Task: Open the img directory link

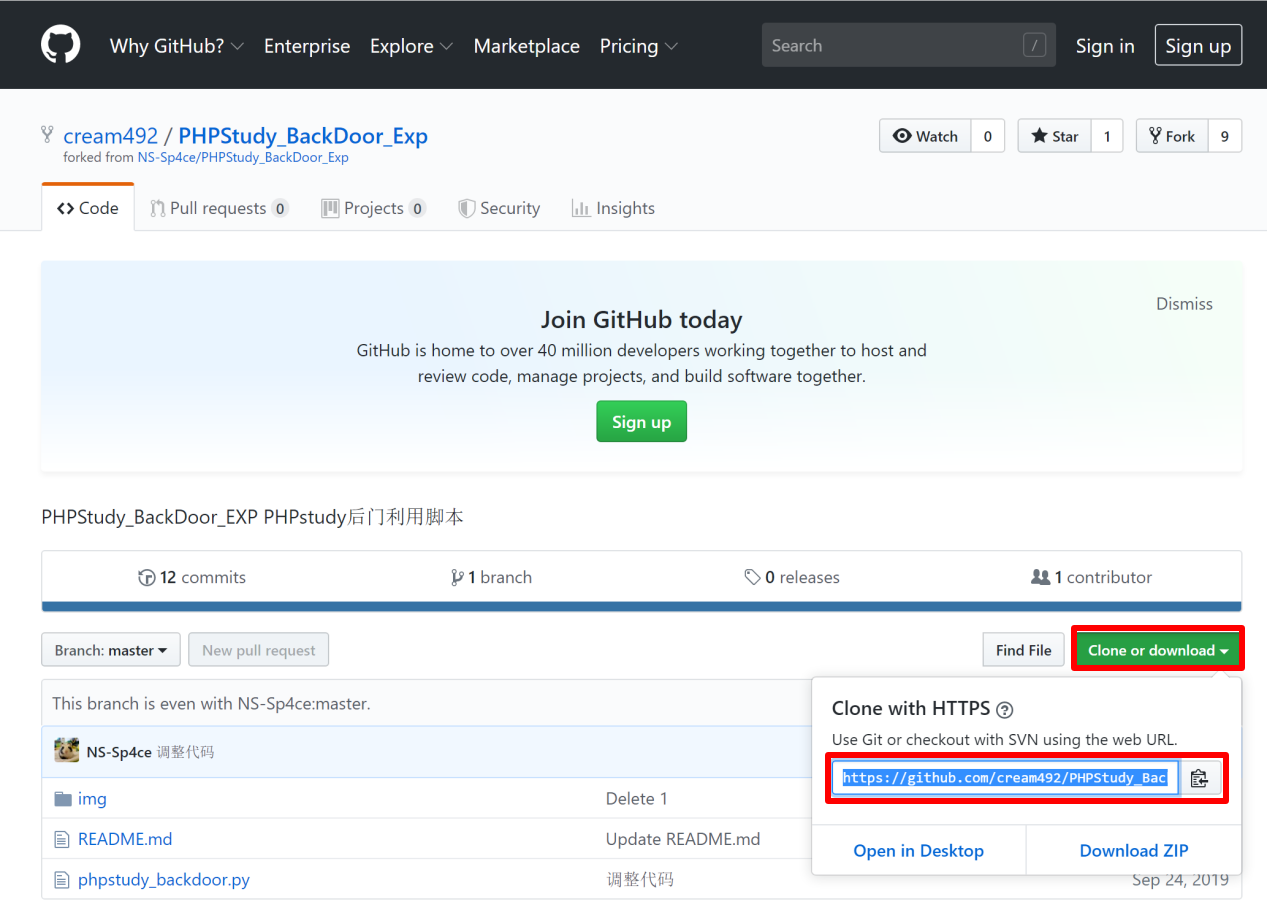Action: [92, 799]
